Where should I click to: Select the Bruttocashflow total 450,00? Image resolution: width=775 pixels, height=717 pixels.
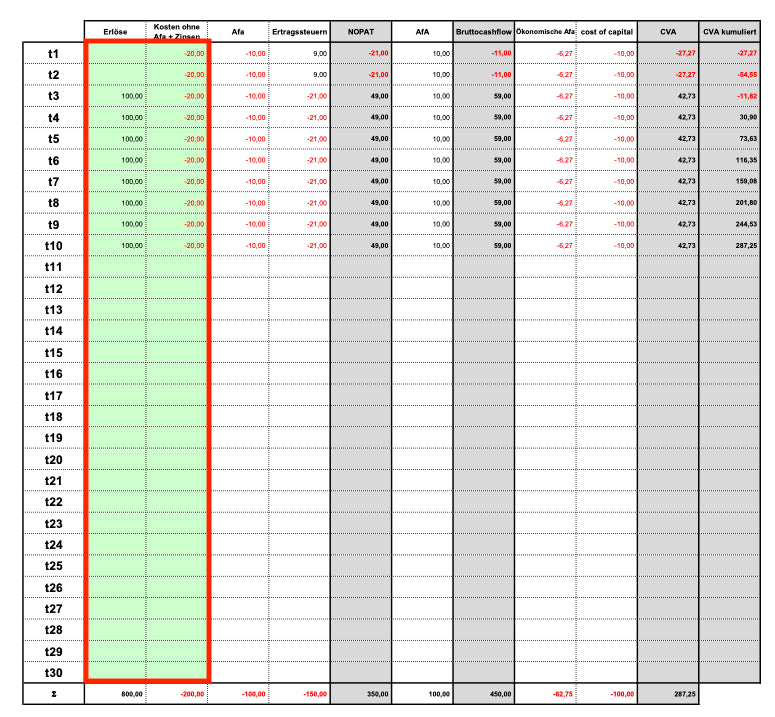click(x=500, y=694)
